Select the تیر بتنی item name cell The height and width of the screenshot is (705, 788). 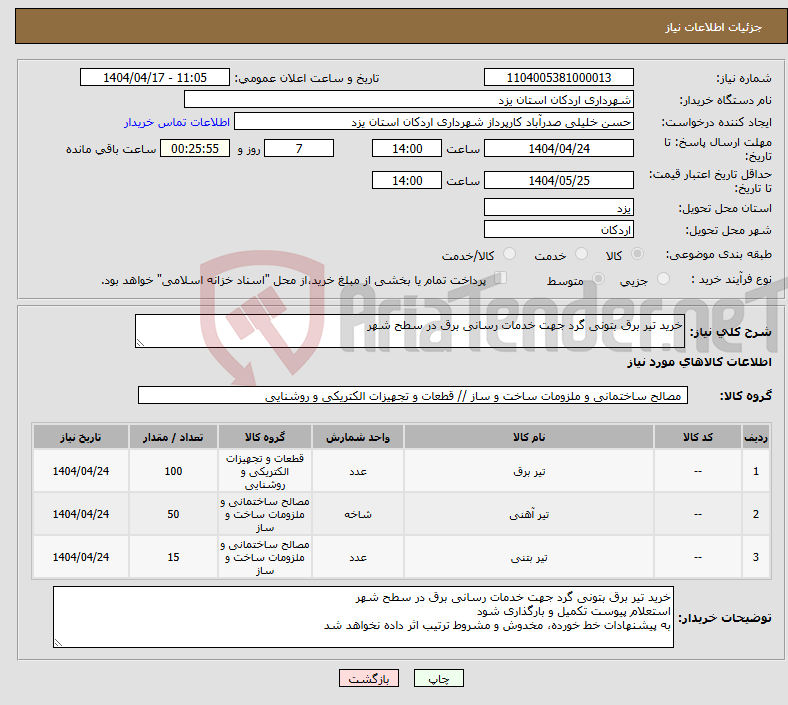(x=529, y=557)
